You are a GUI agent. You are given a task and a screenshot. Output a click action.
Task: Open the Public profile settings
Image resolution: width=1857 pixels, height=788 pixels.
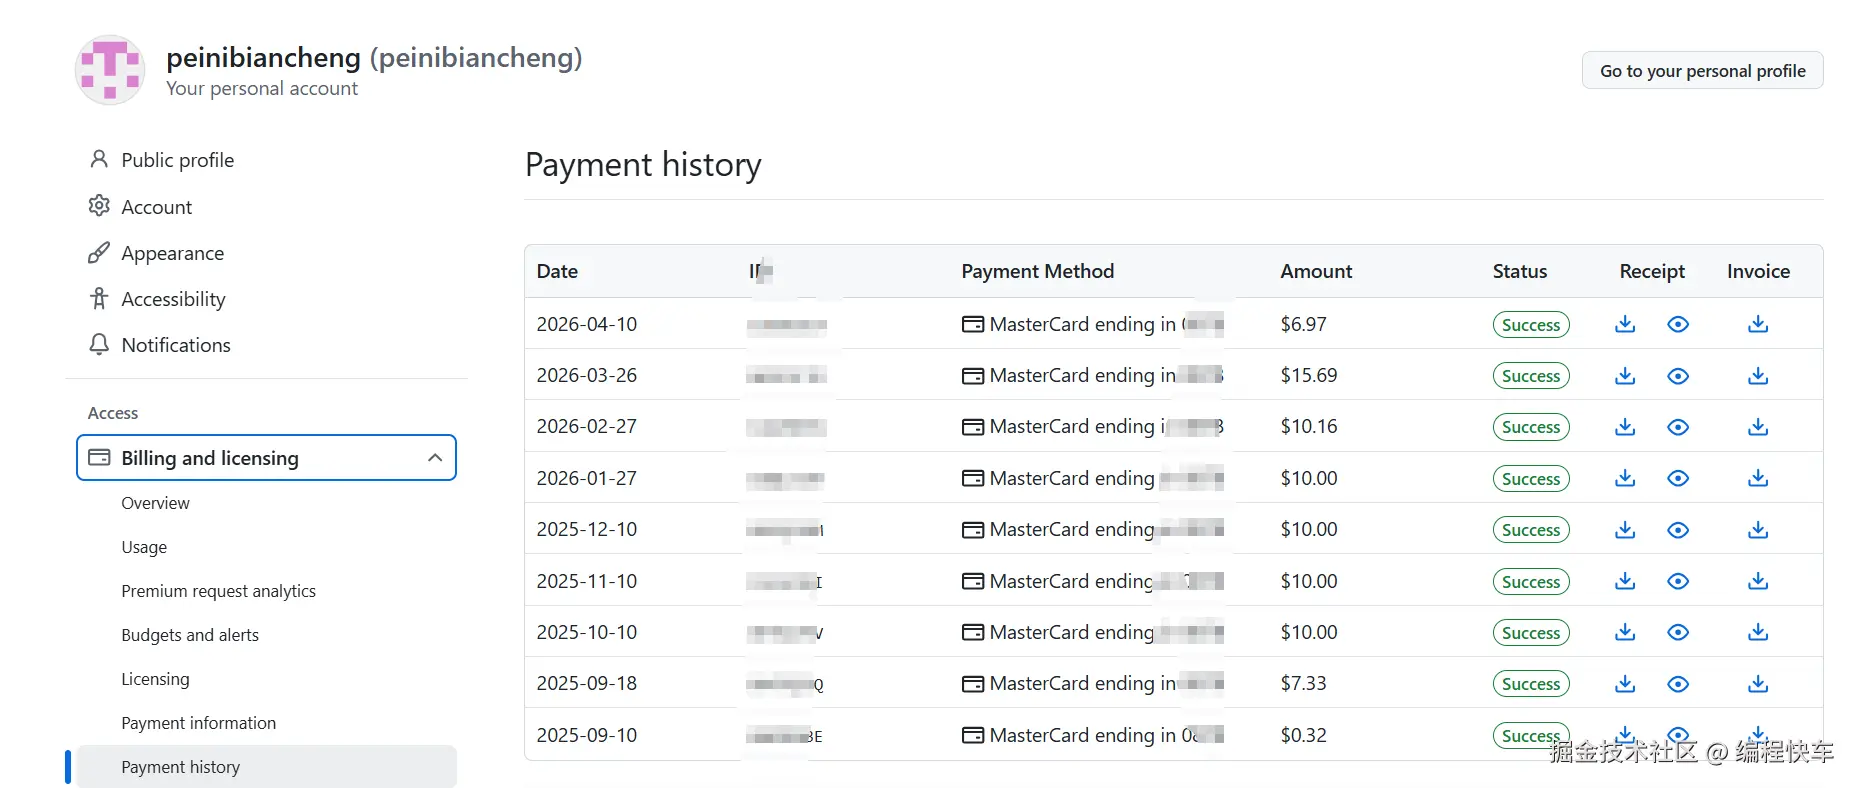(177, 160)
